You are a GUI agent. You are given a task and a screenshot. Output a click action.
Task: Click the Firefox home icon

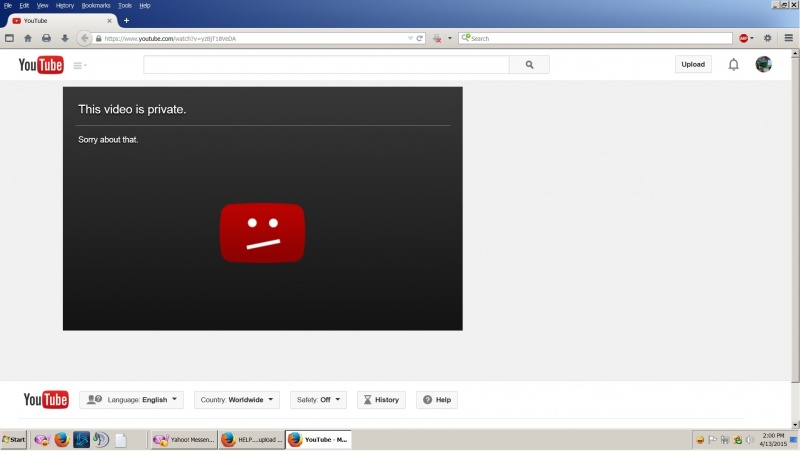point(28,38)
